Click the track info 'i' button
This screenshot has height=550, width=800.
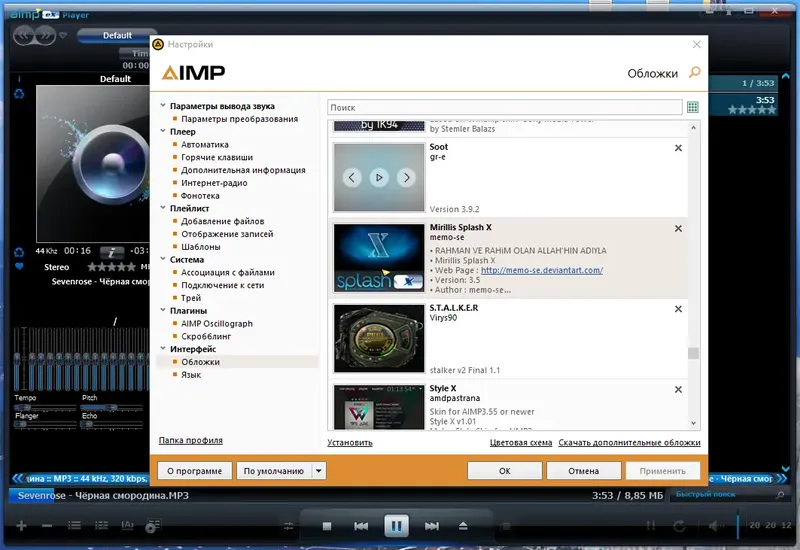(112, 252)
